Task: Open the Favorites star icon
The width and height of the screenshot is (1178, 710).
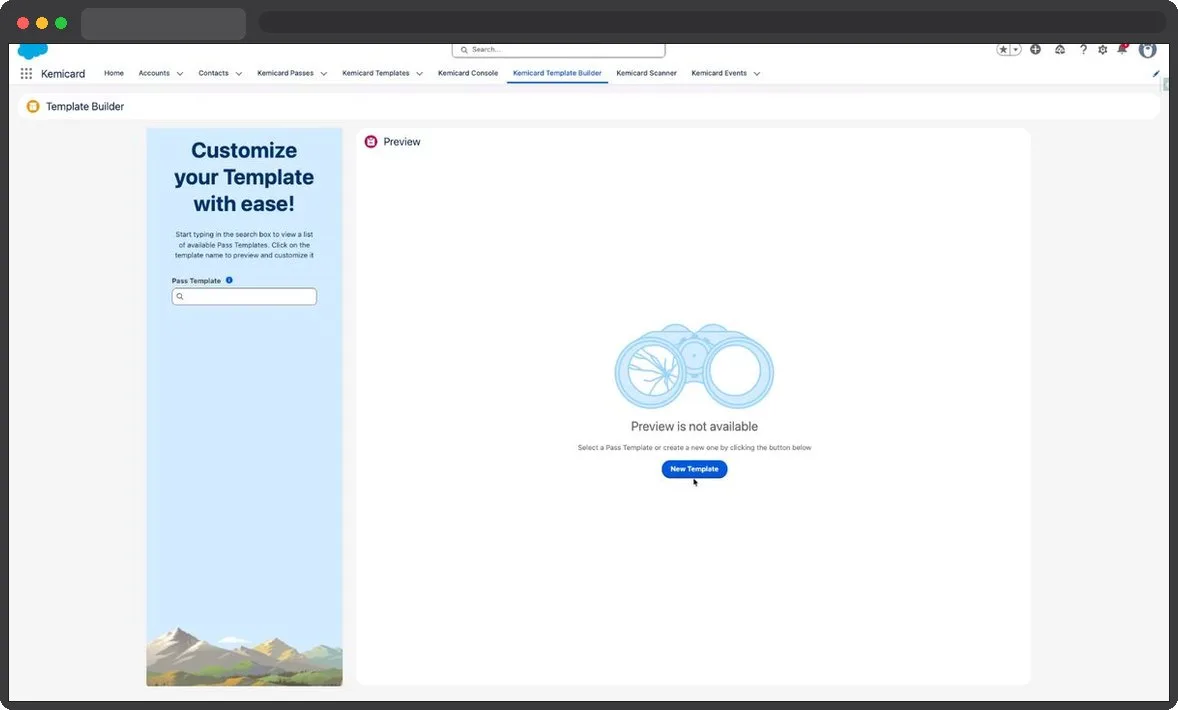Action: pyautogui.click(x=1003, y=50)
